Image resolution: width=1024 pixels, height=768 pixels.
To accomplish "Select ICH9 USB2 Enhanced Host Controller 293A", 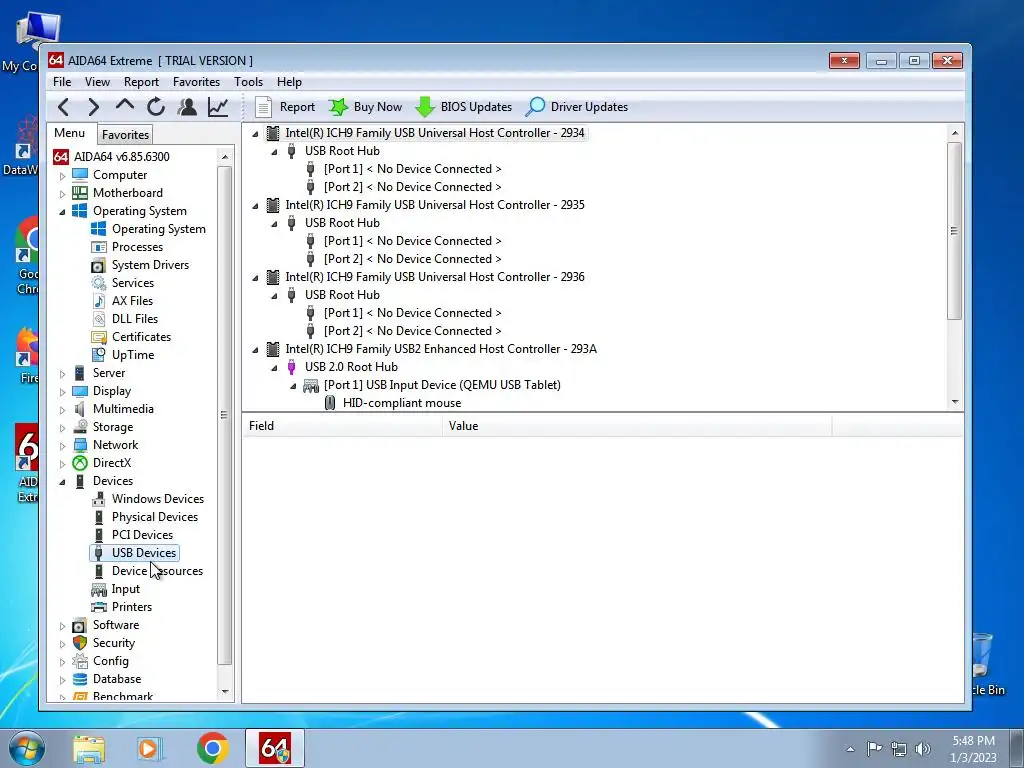I will 441,349.
